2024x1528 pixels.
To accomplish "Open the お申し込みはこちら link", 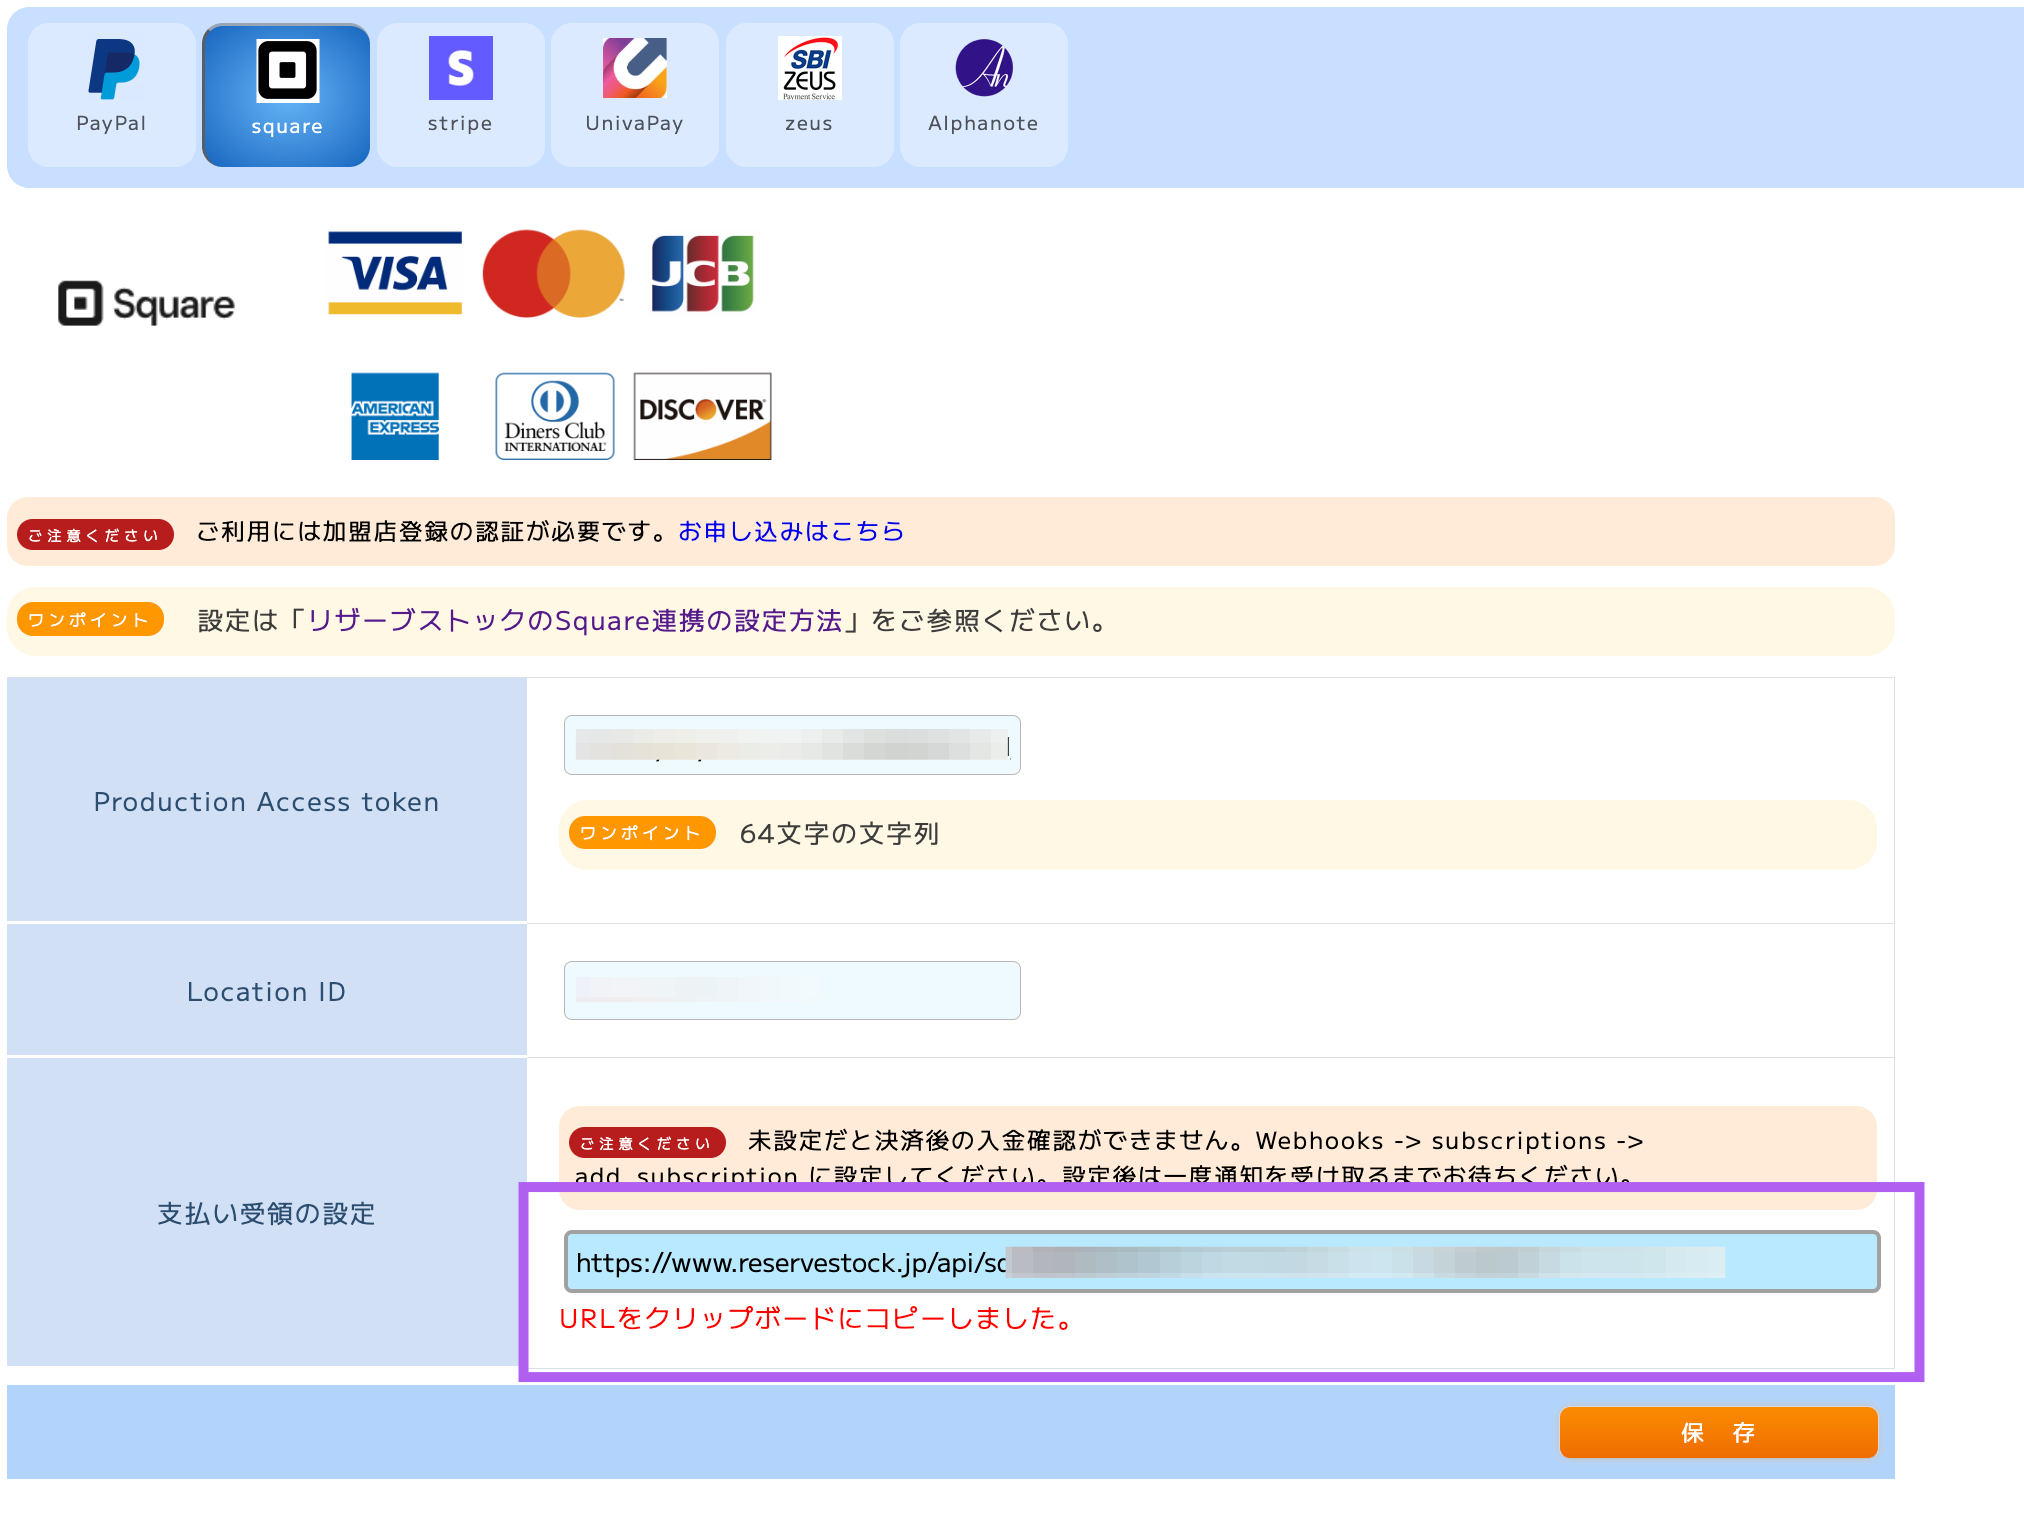I will [791, 531].
